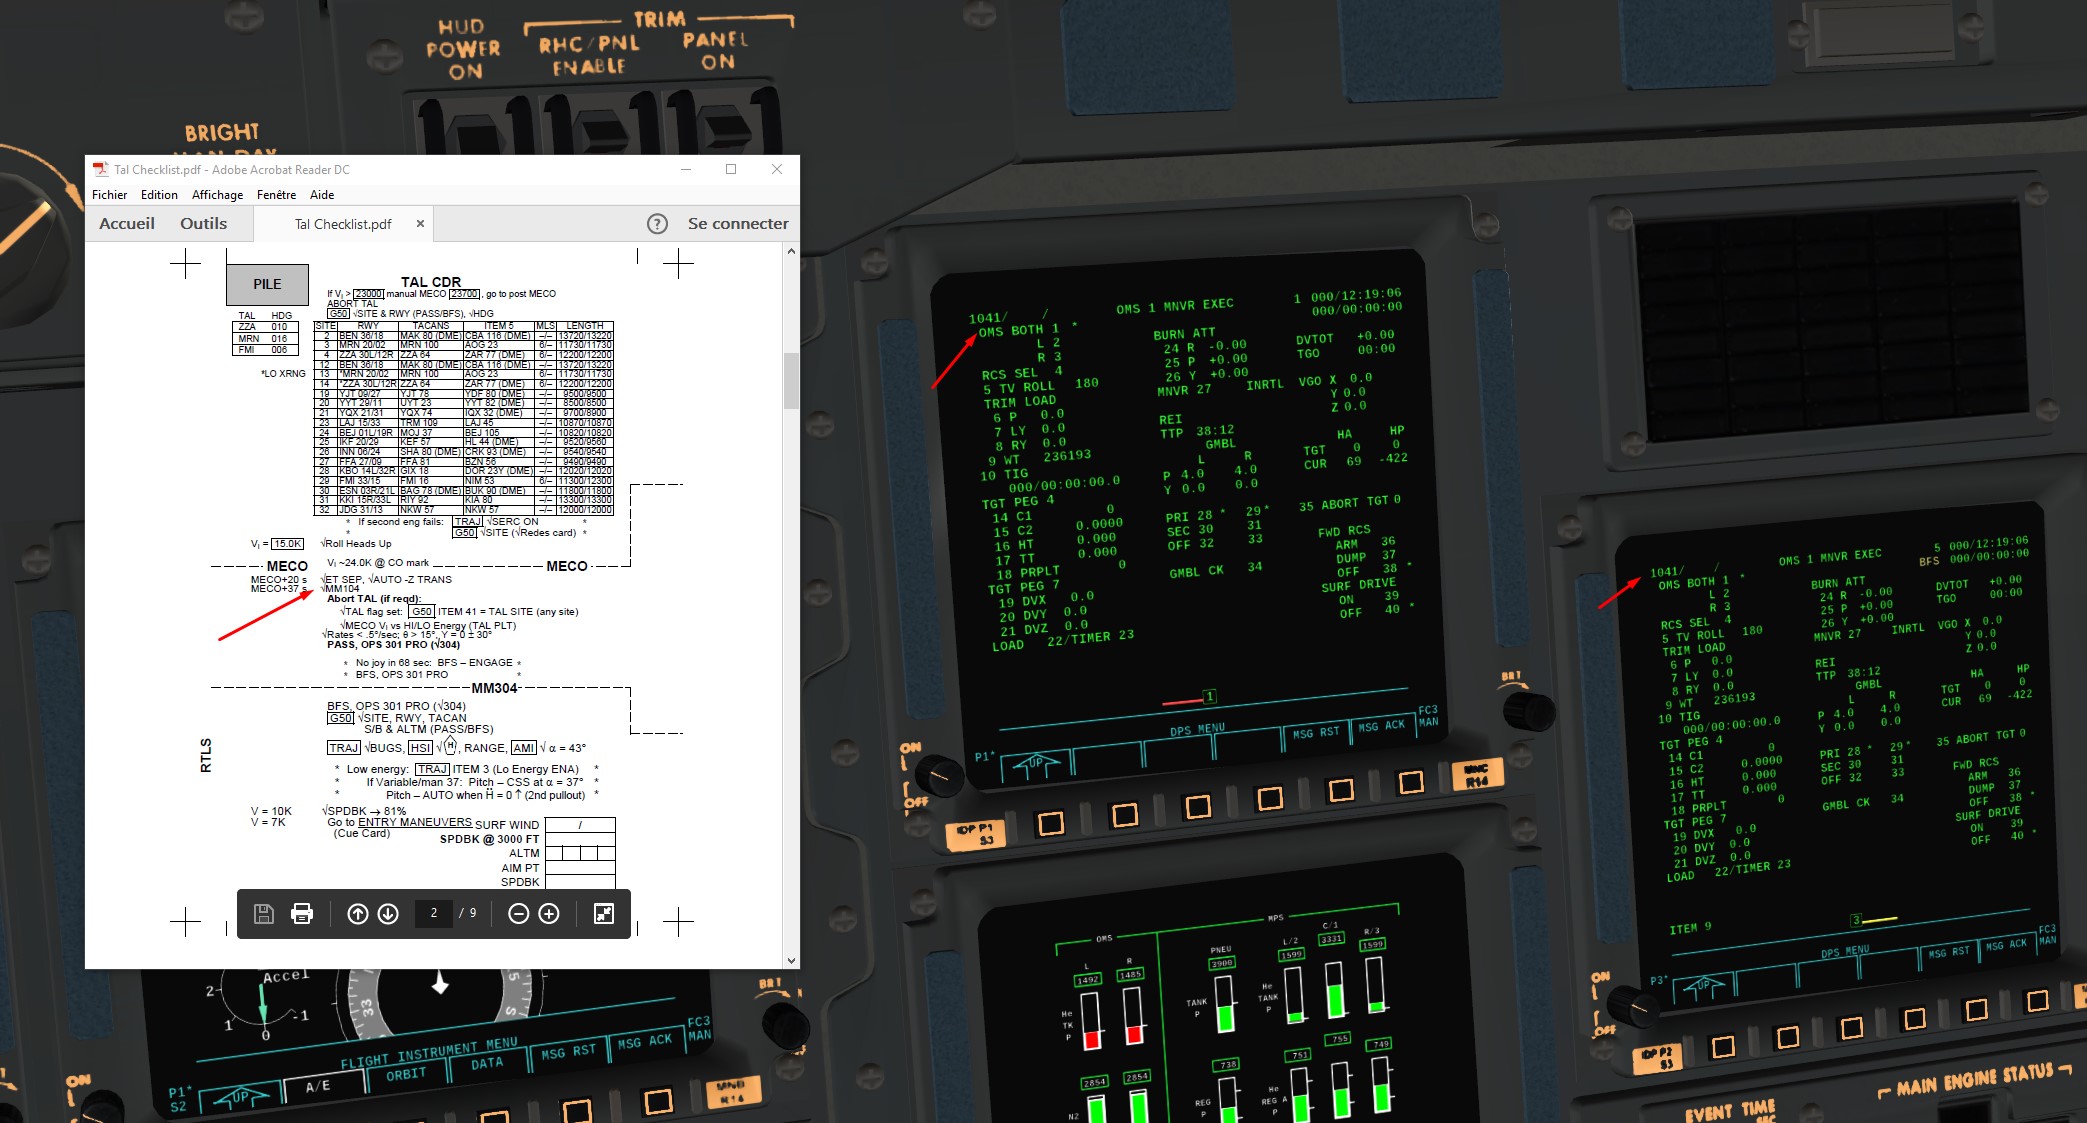Zoom in with the plus icon
This screenshot has width=2087, height=1123.
click(x=549, y=913)
